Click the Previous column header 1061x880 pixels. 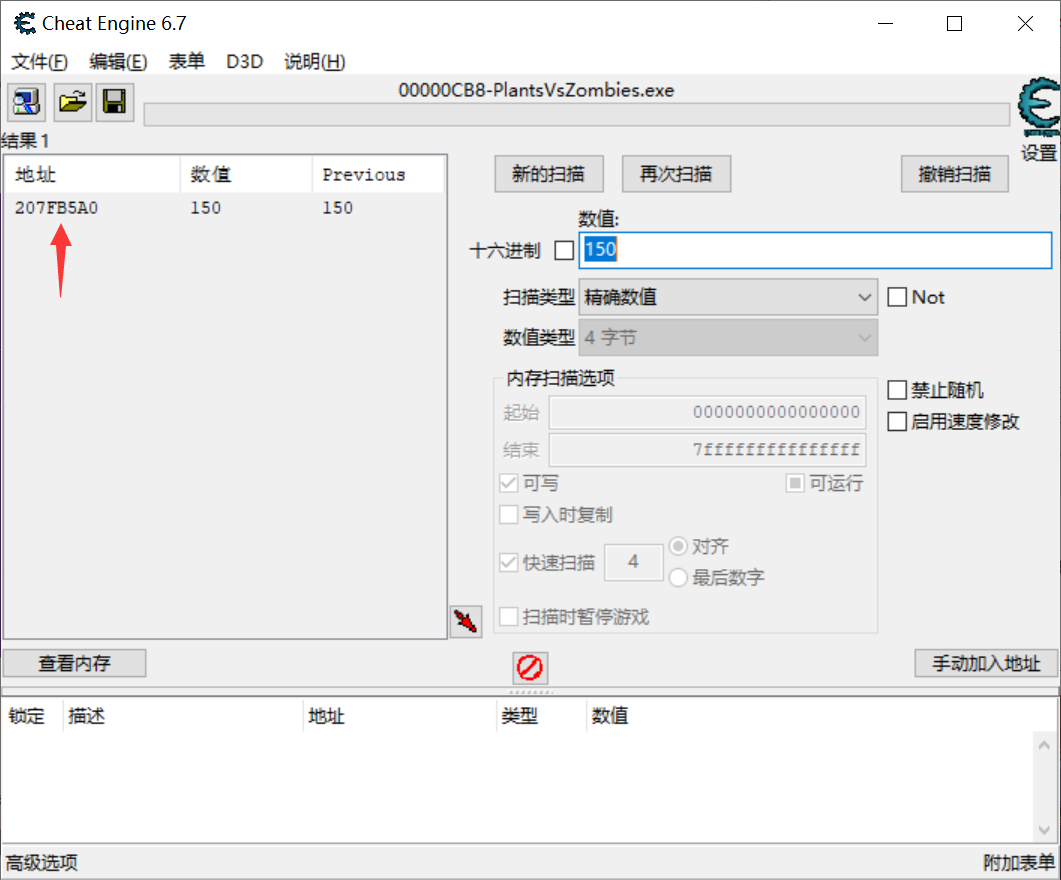coord(378,175)
